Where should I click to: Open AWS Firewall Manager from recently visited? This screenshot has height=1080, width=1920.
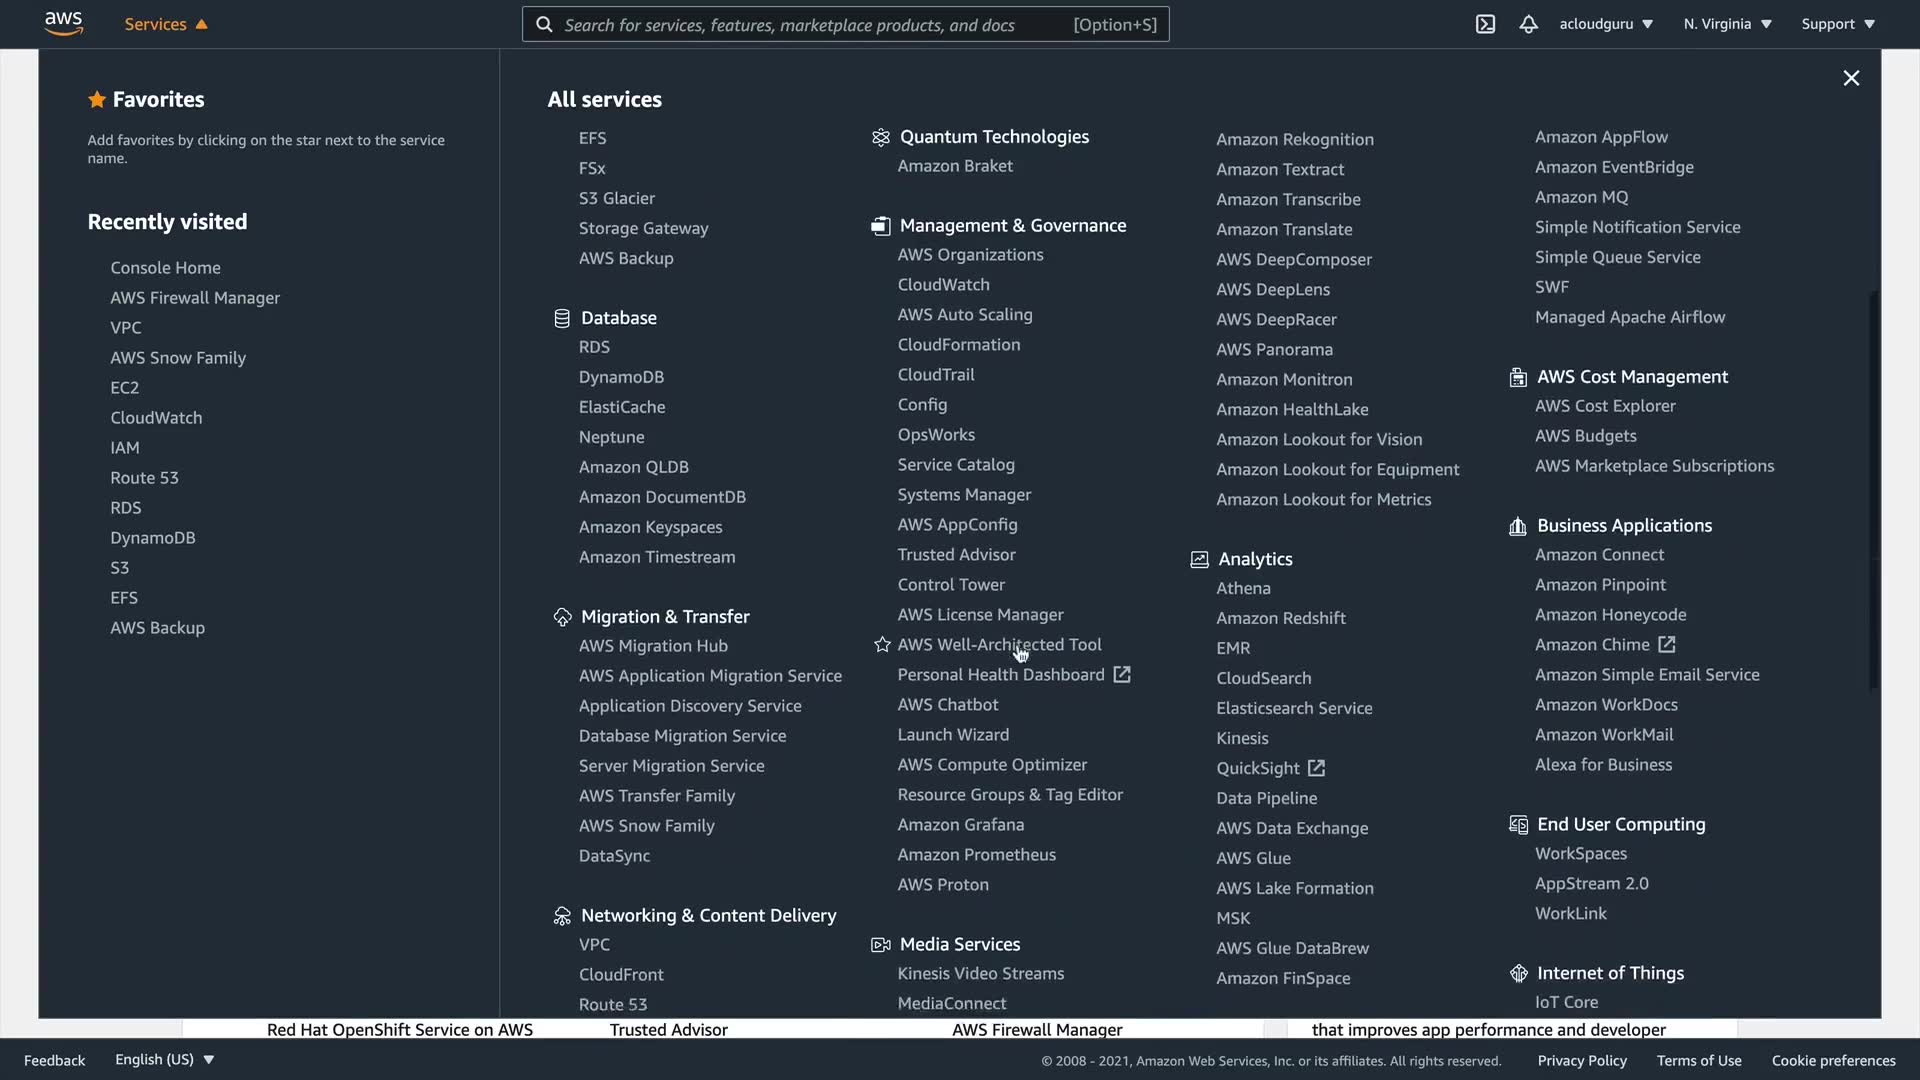pyautogui.click(x=195, y=298)
